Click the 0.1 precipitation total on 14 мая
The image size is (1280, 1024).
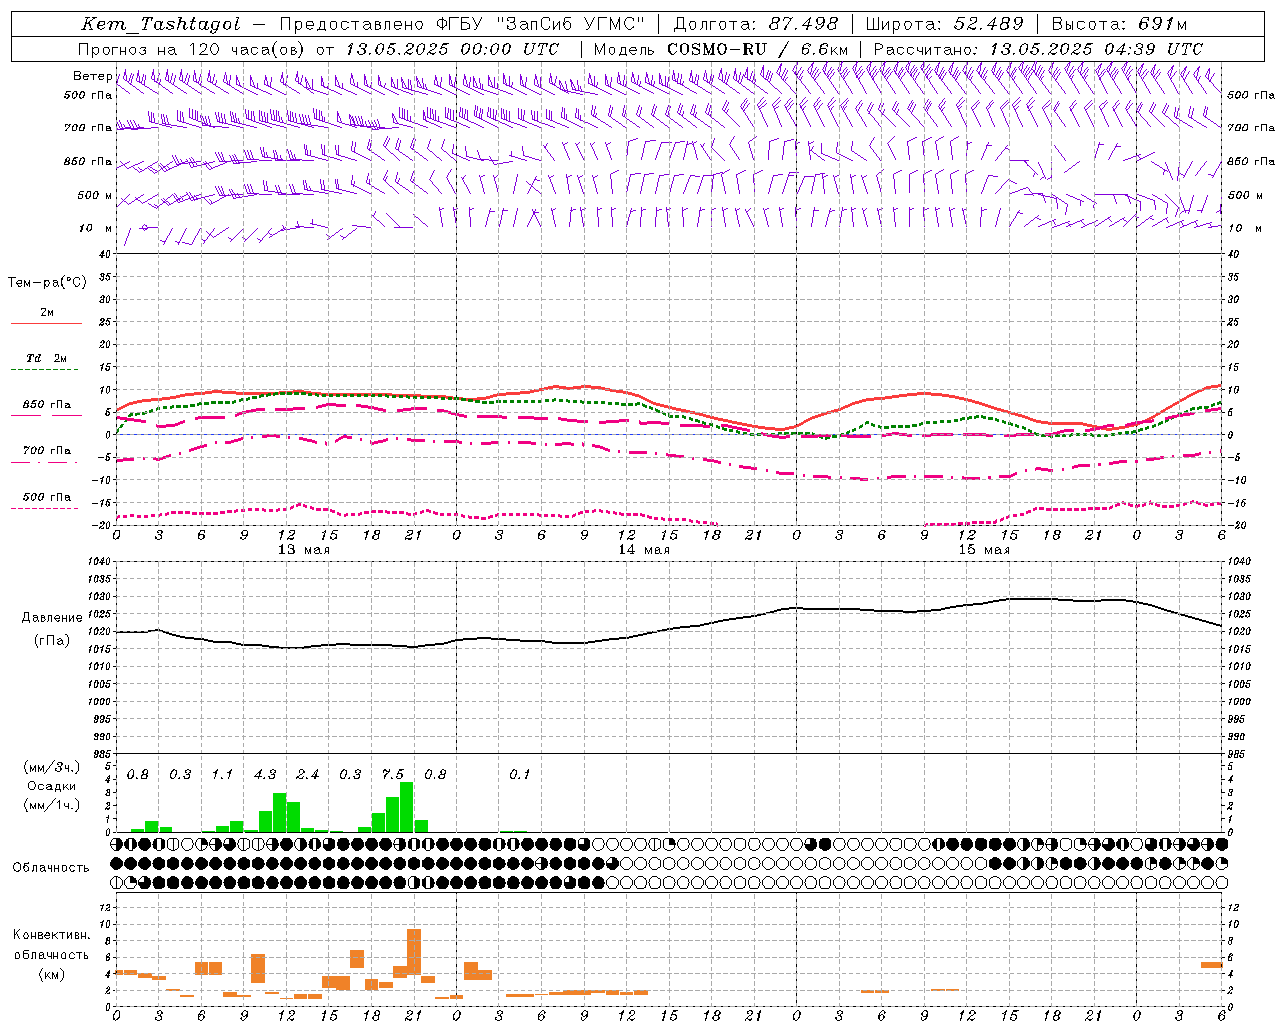click(520, 775)
